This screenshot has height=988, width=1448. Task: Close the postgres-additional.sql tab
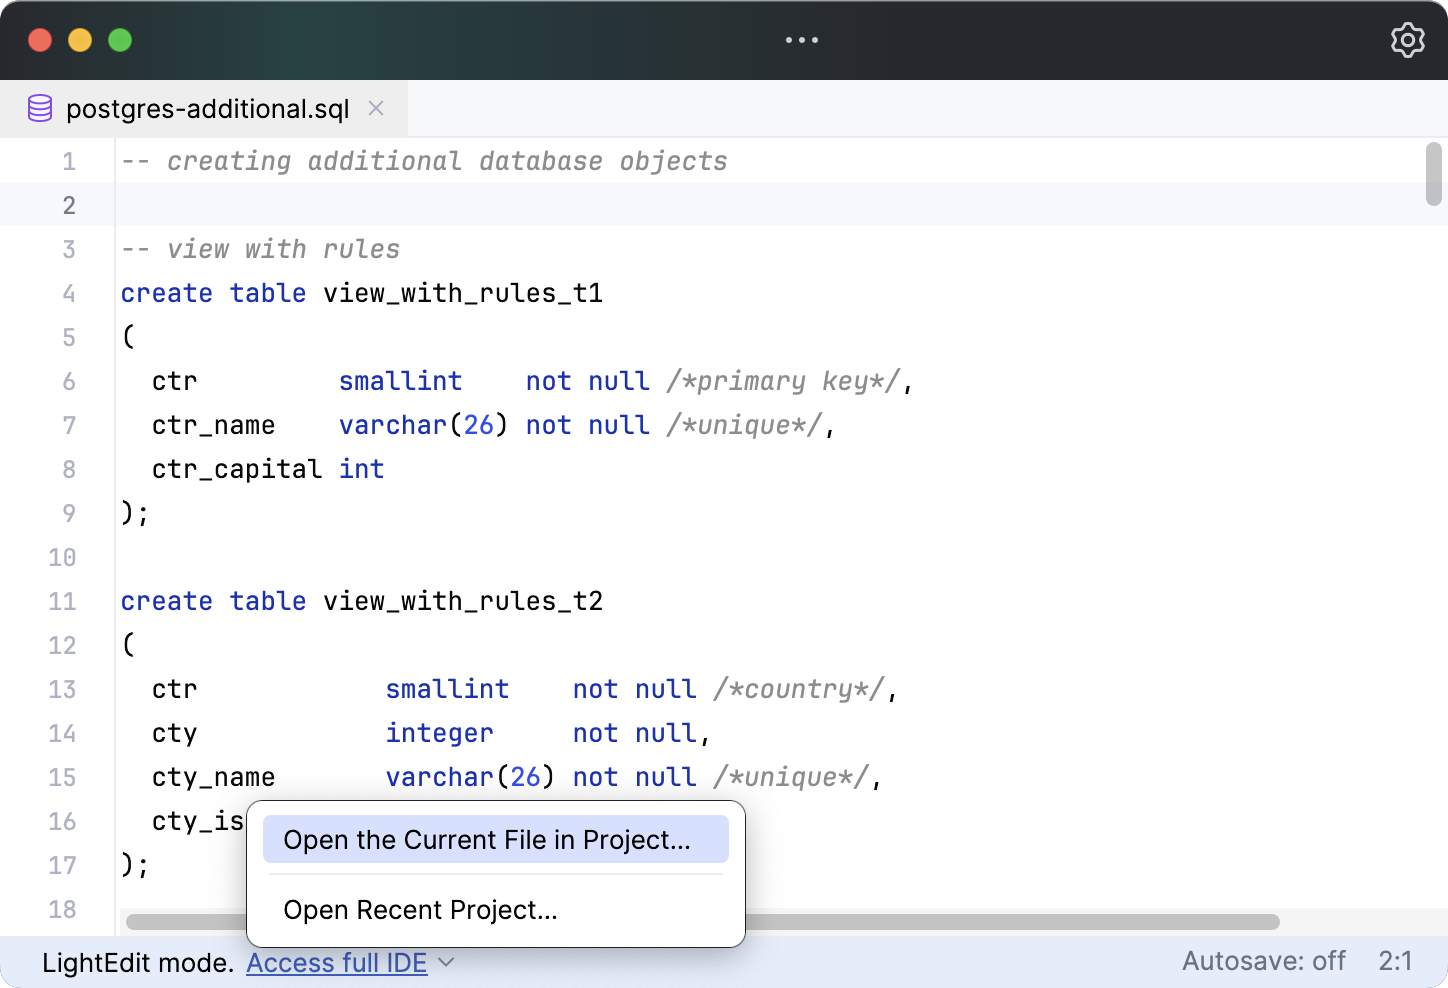[x=376, y=108]
